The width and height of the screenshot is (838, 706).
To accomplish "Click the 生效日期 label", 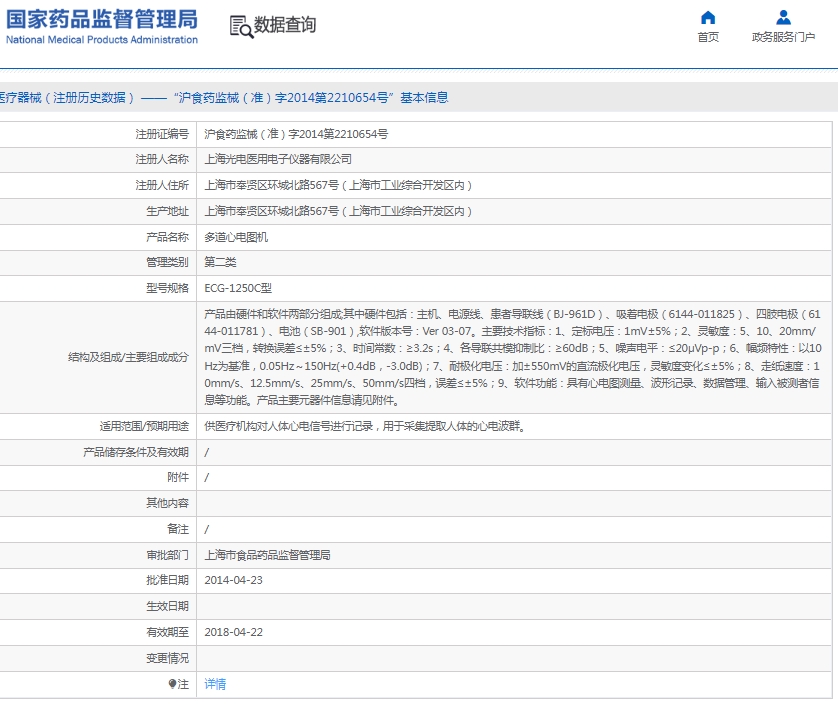I will [x=167, y=606].
